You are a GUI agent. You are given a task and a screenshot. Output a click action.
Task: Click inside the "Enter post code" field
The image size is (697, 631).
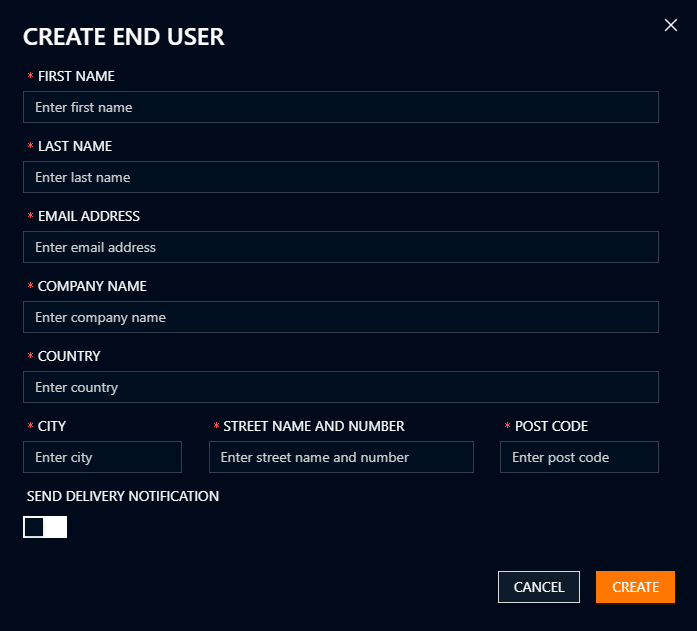click(x=579, y=457)
